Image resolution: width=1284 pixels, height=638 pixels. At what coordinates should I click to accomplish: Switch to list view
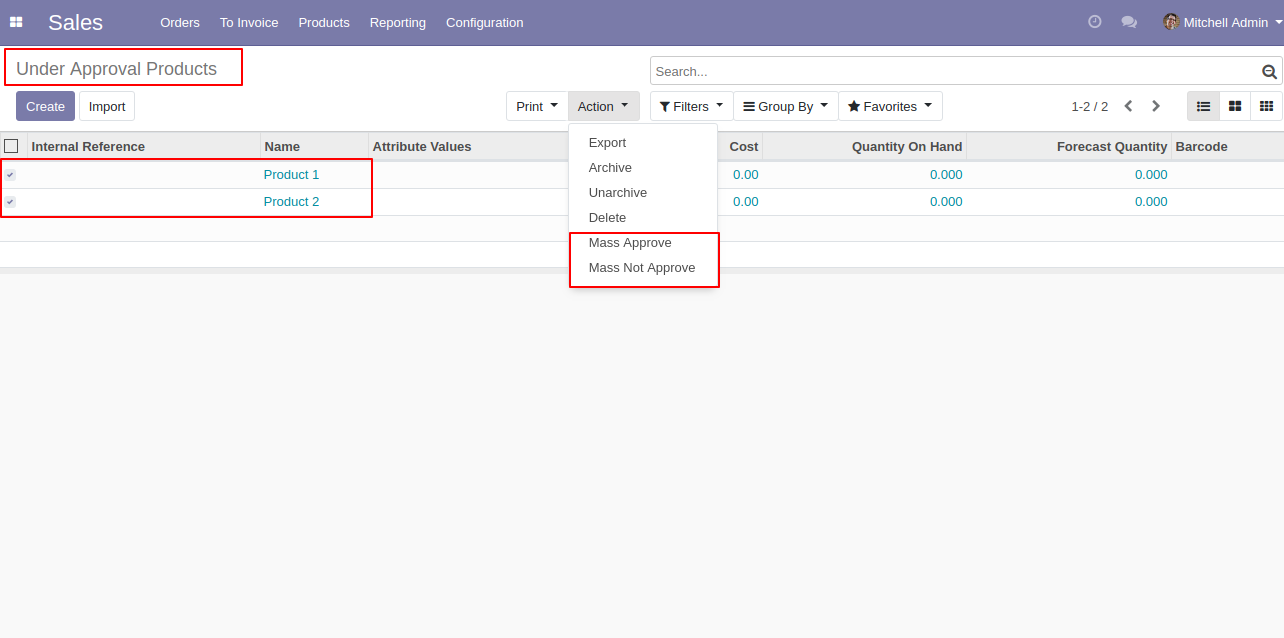tap(1203, 106)
